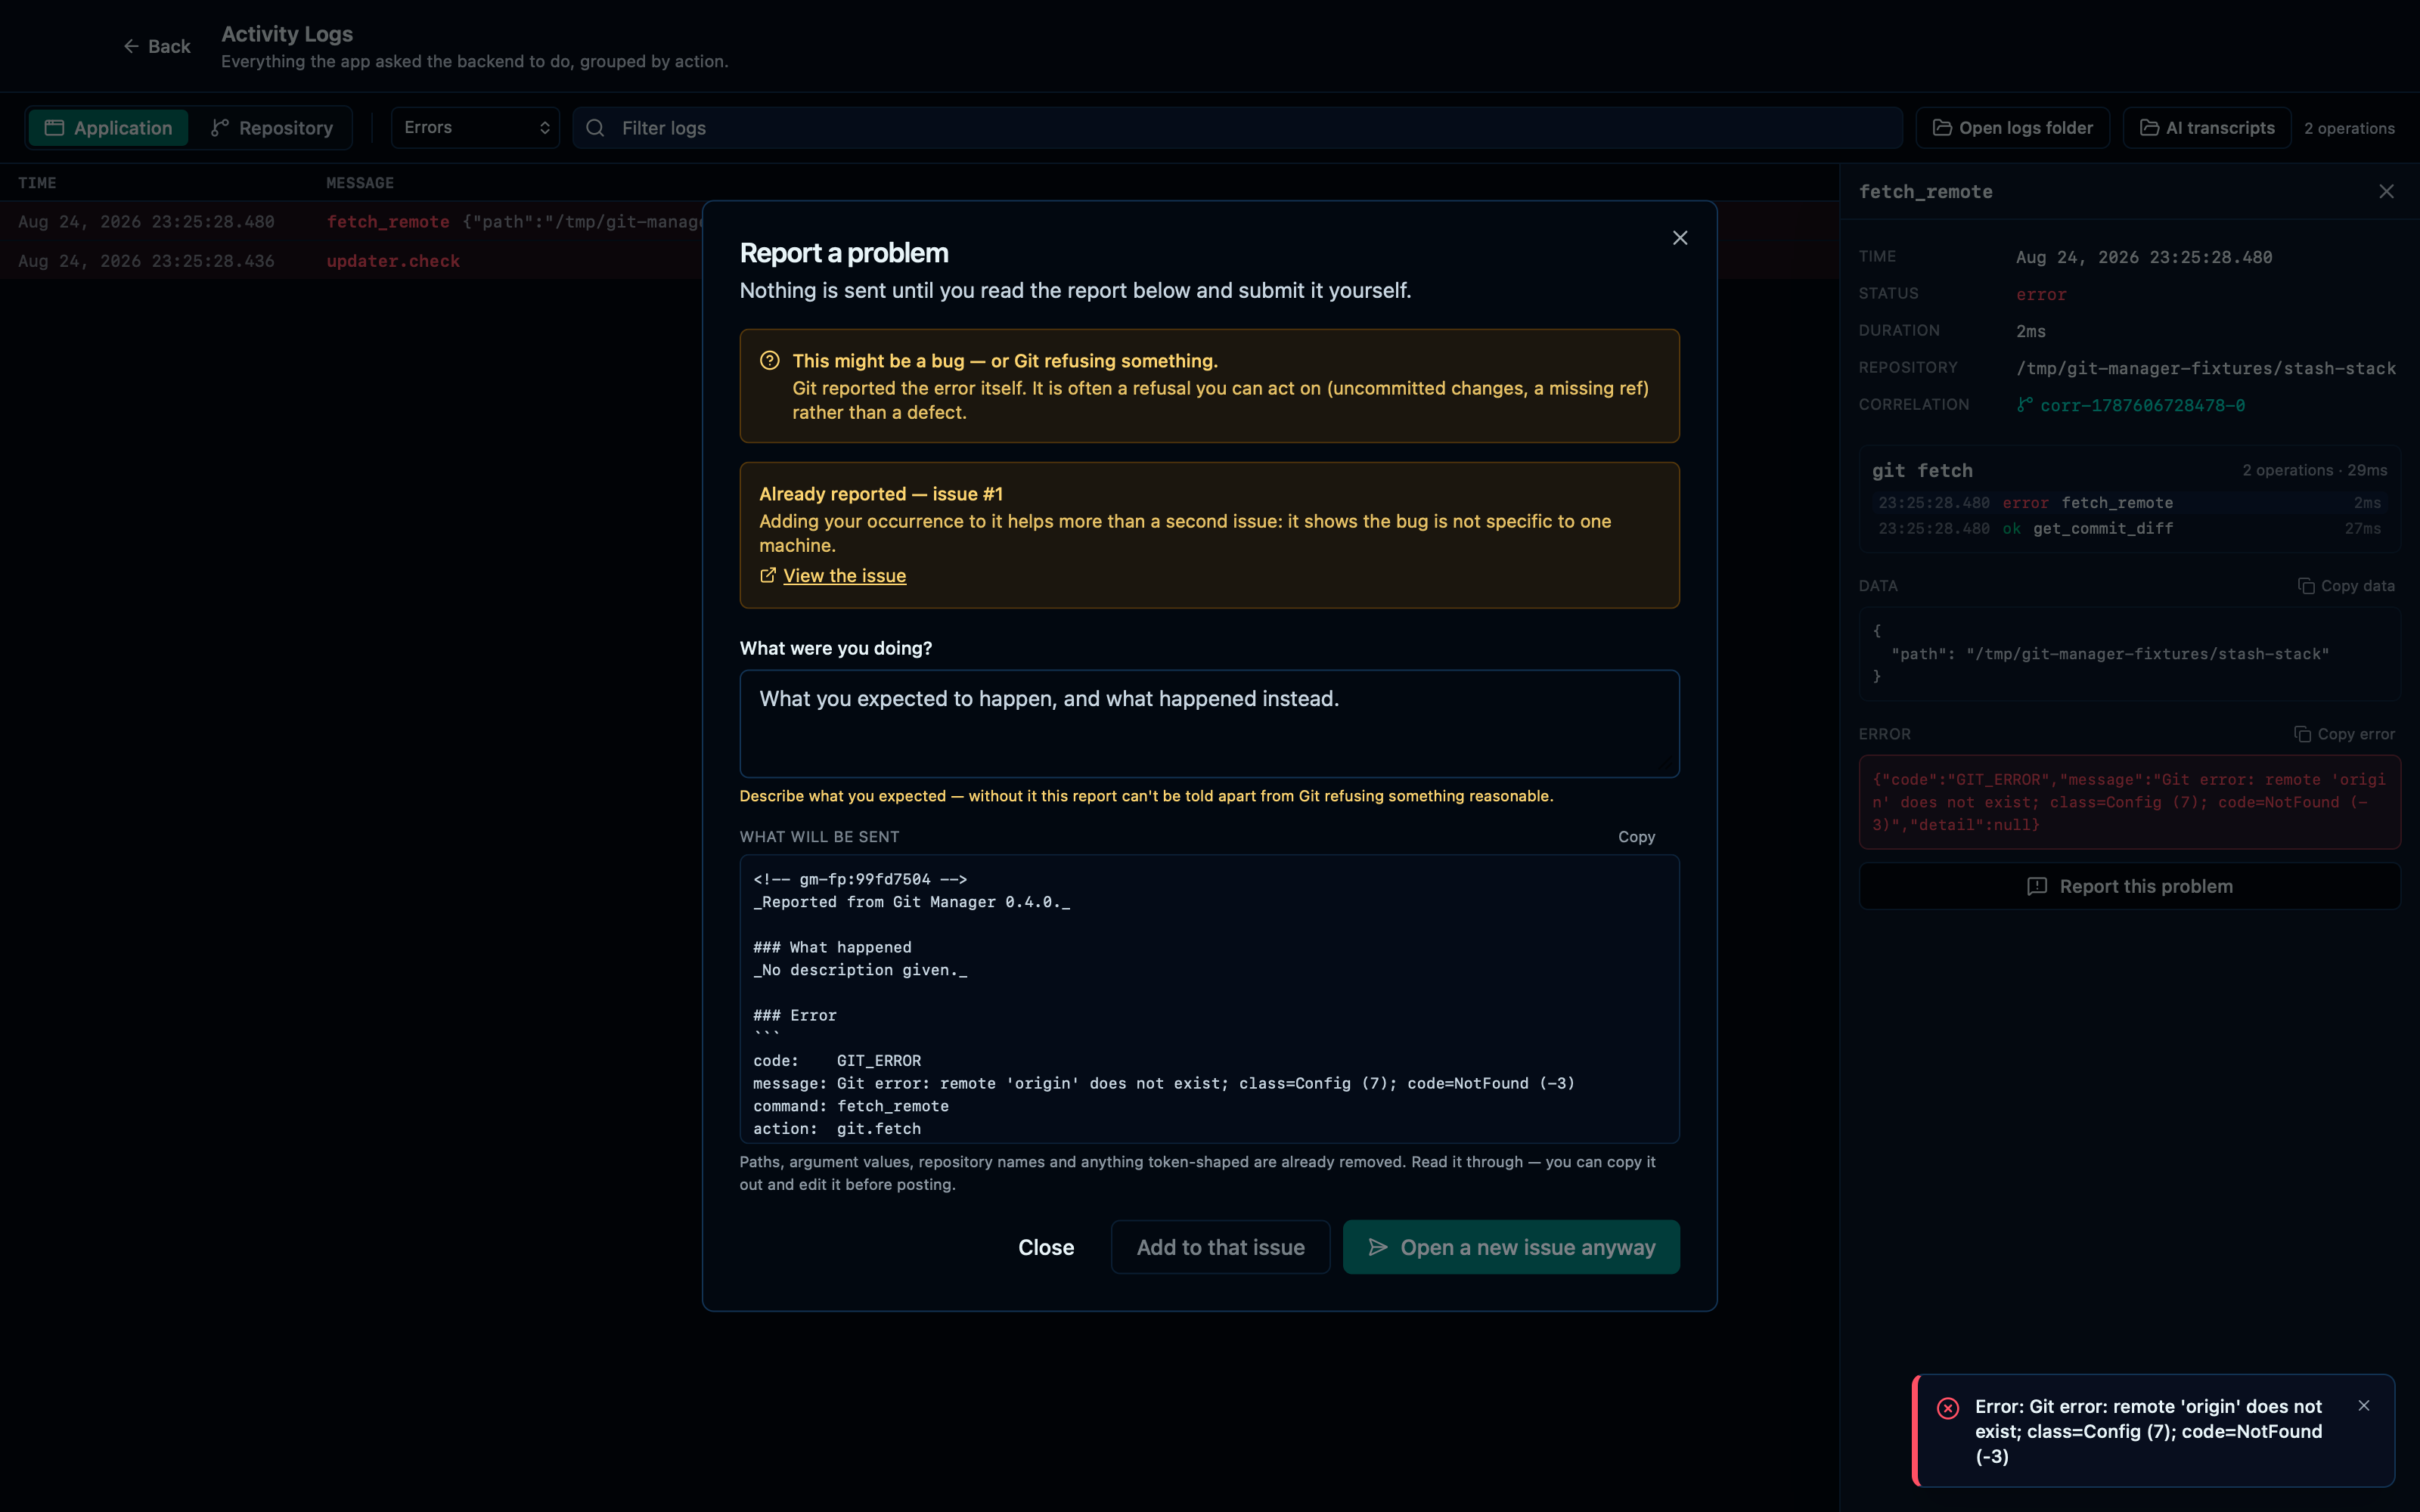Viewport: 2420px width, 1512px height.
Task: Click the question mark icon in bug warning
Action: (769, 360)
